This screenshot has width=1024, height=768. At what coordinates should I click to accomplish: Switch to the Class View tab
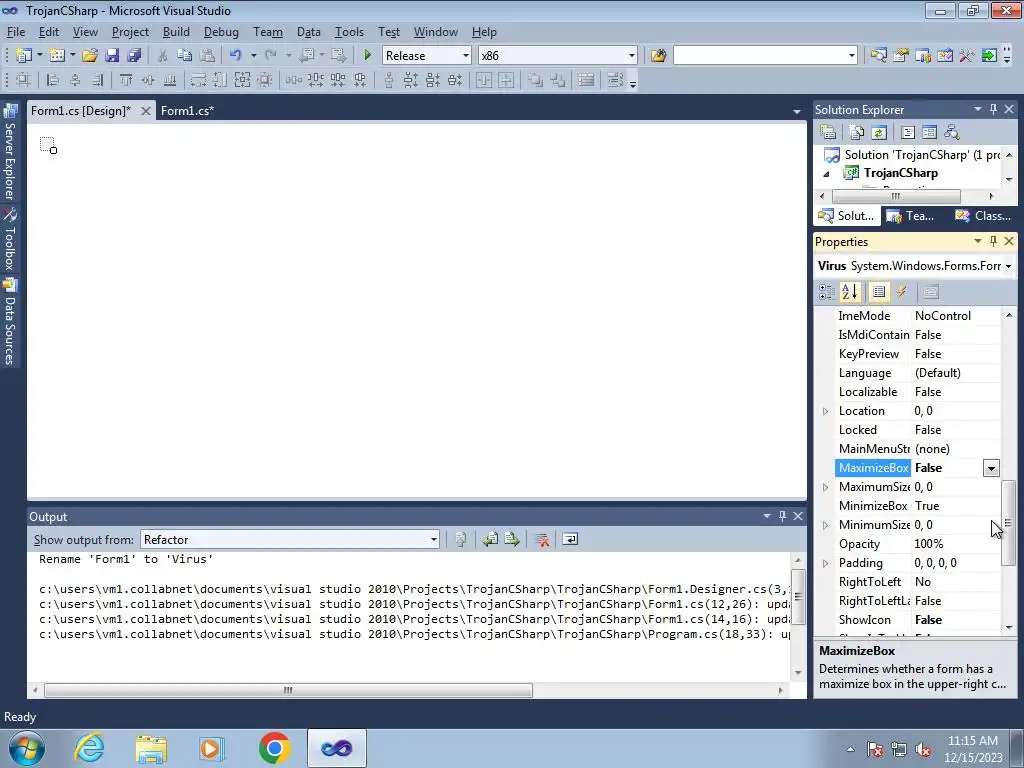click(x=983, y=216)
